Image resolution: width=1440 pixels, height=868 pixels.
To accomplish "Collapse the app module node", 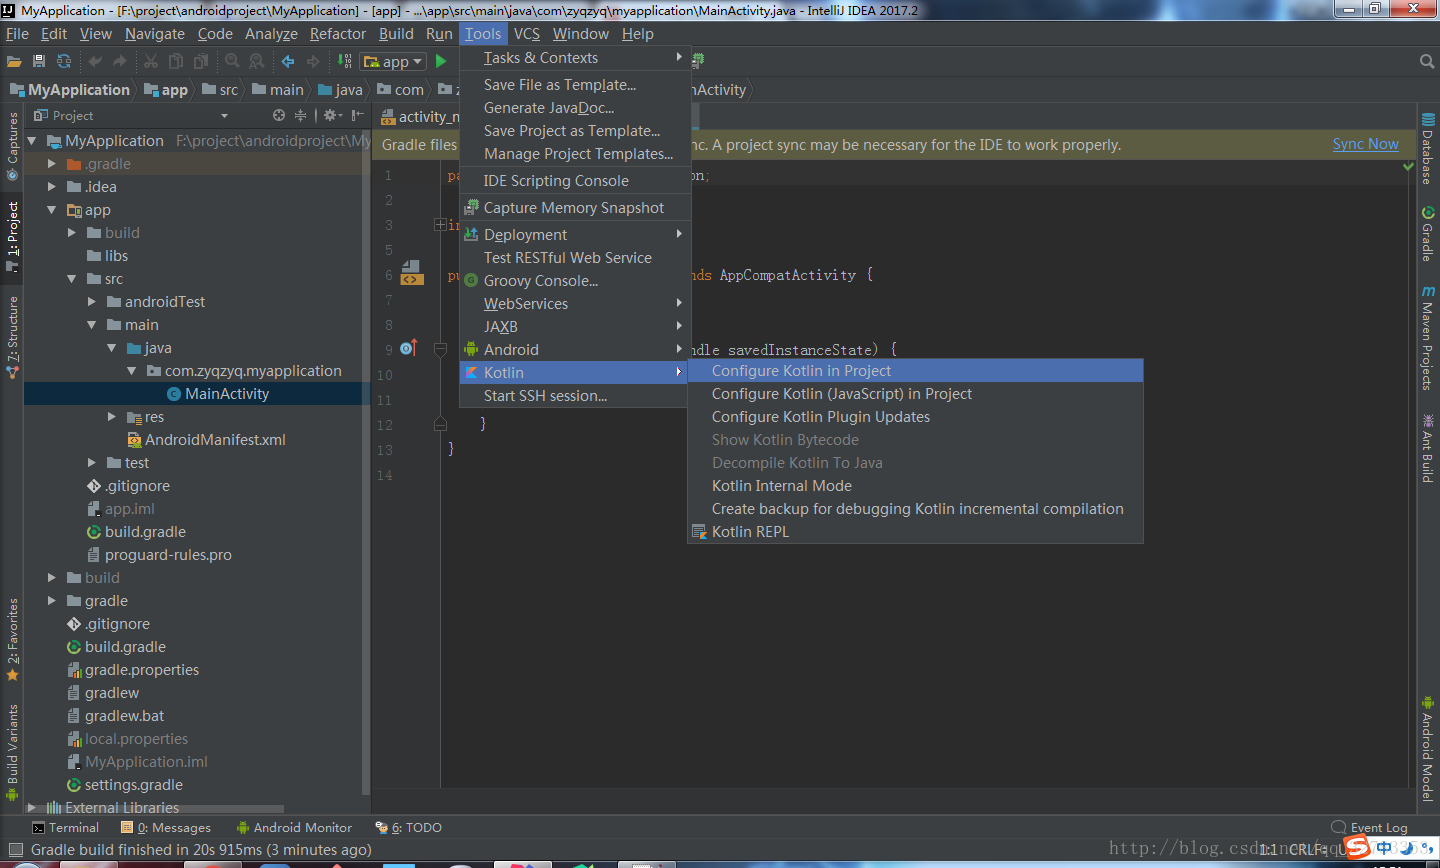I will click(52, 210).
